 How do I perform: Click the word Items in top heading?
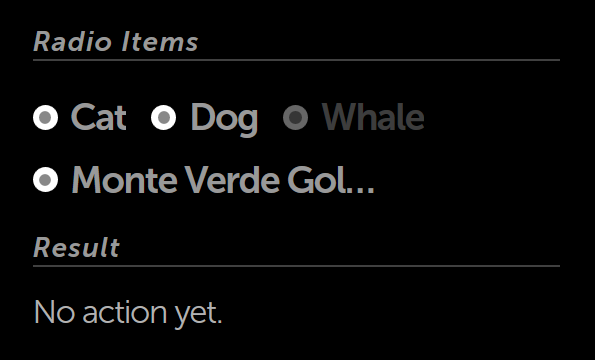point(160,41)
